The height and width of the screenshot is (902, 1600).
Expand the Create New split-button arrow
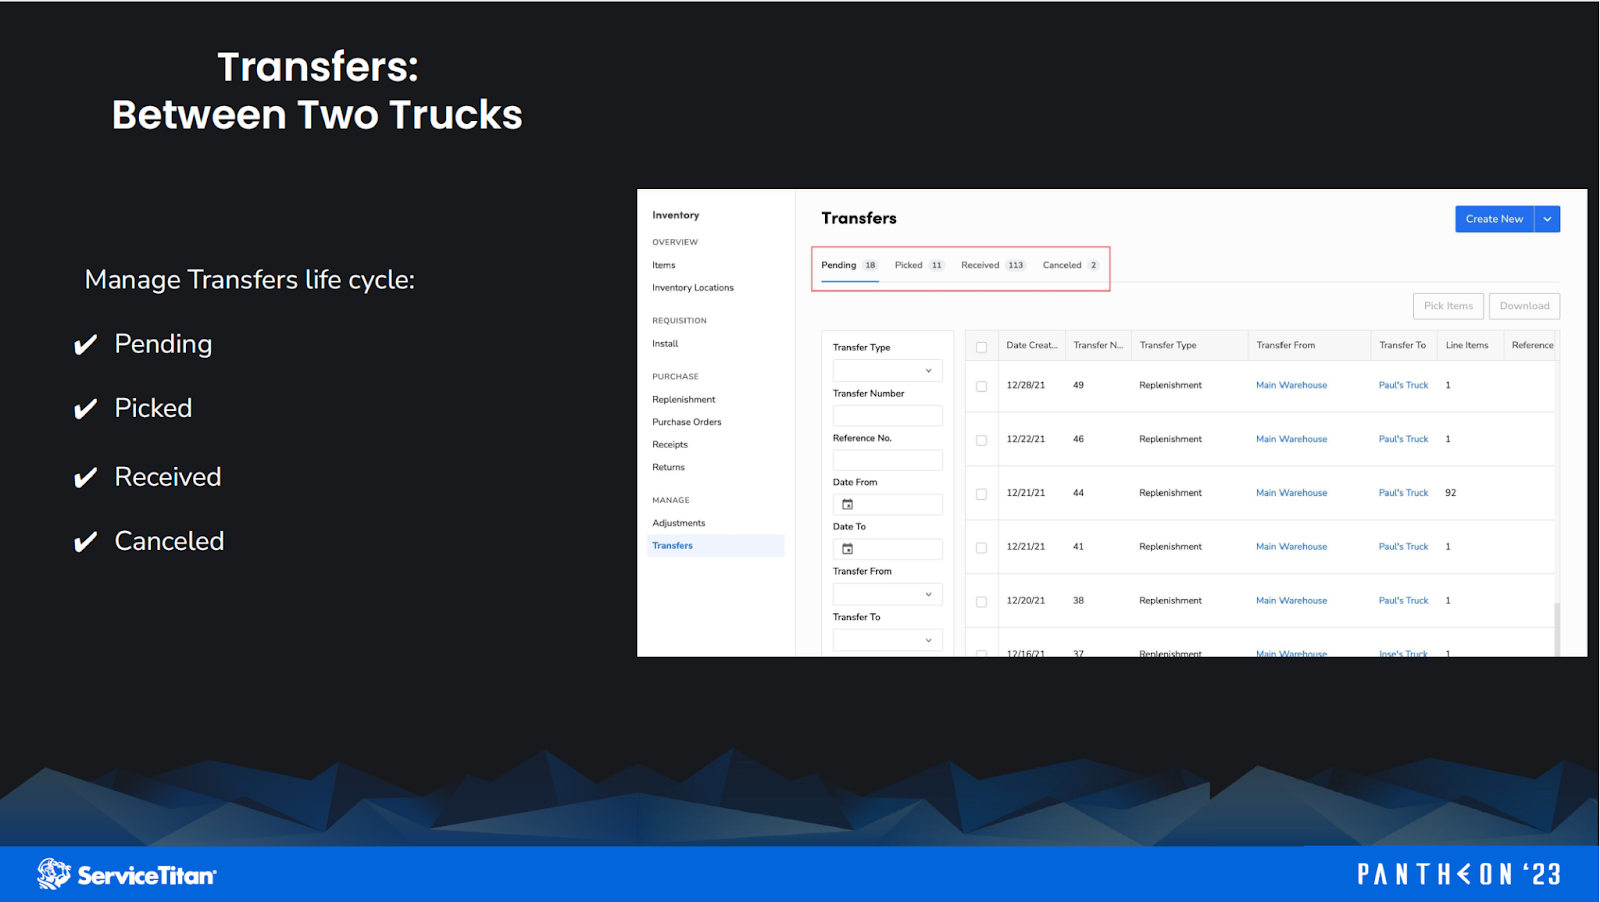point(1546,218)
